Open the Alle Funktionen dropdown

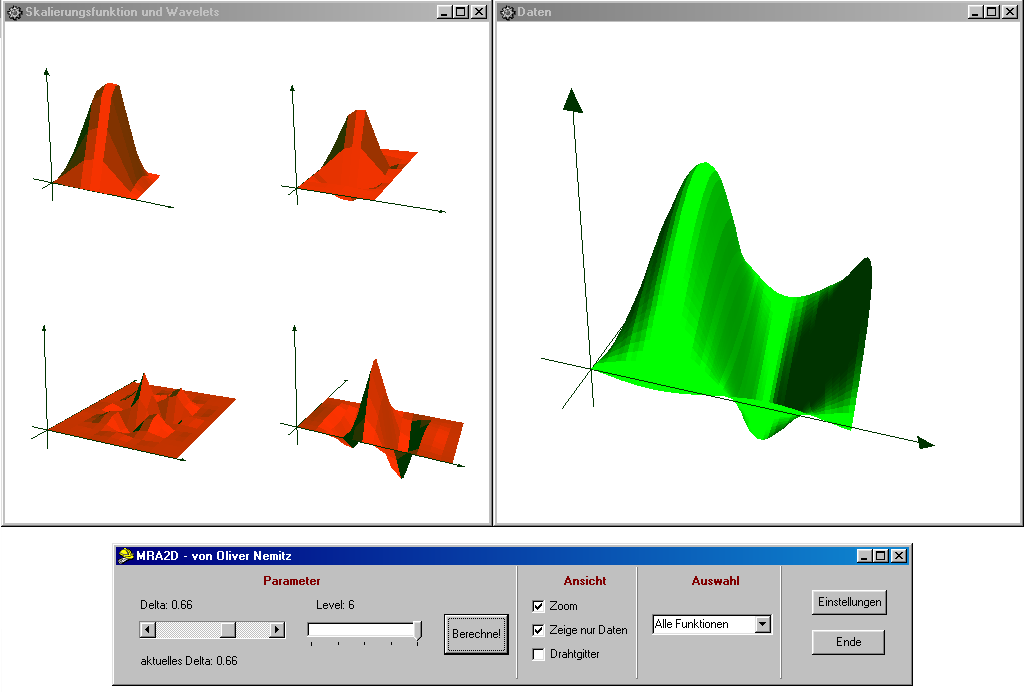pyautogui.click(x=763, y=624)
